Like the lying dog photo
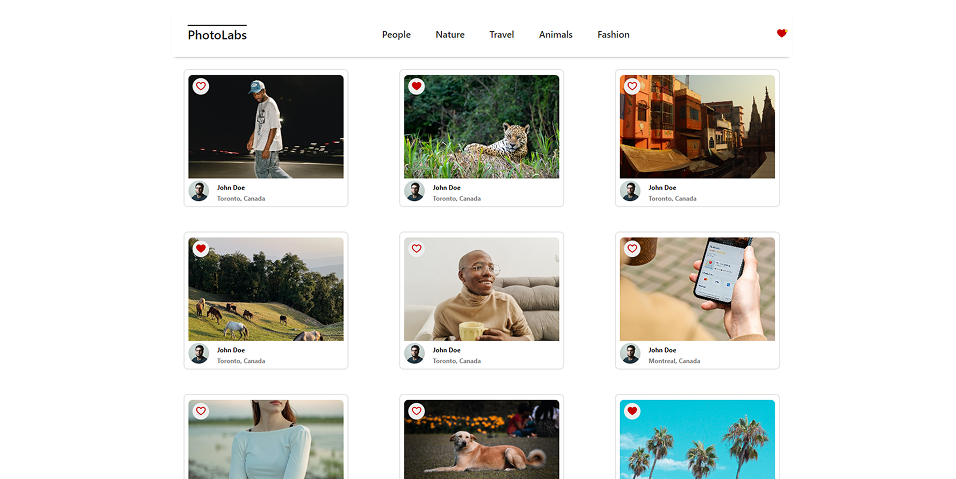This screenshot has width=956, height=479. [x=416, y=411]
